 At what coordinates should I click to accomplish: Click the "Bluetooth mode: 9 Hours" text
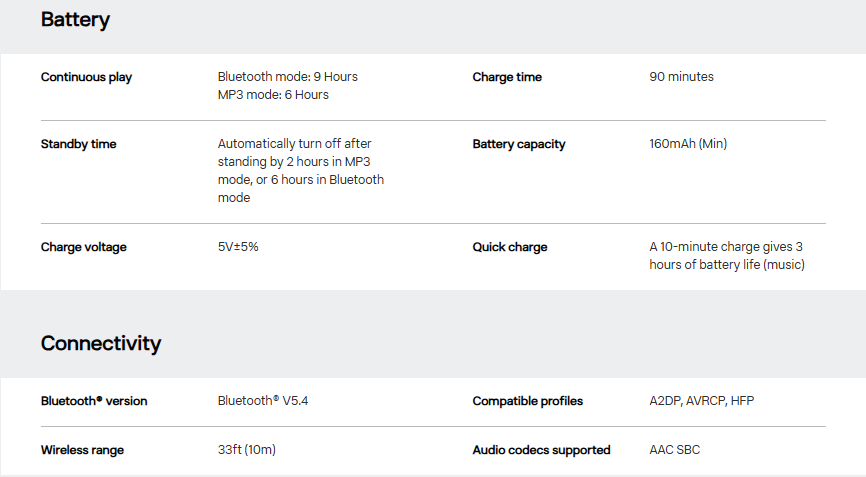(287, 77)
